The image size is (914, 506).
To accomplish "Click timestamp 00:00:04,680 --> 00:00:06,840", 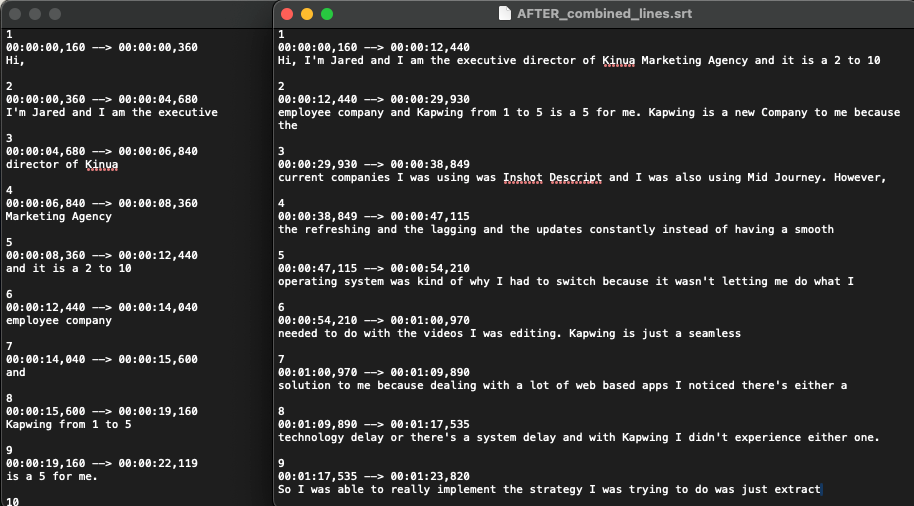I will pyautogui.click(x=102, y=151).
